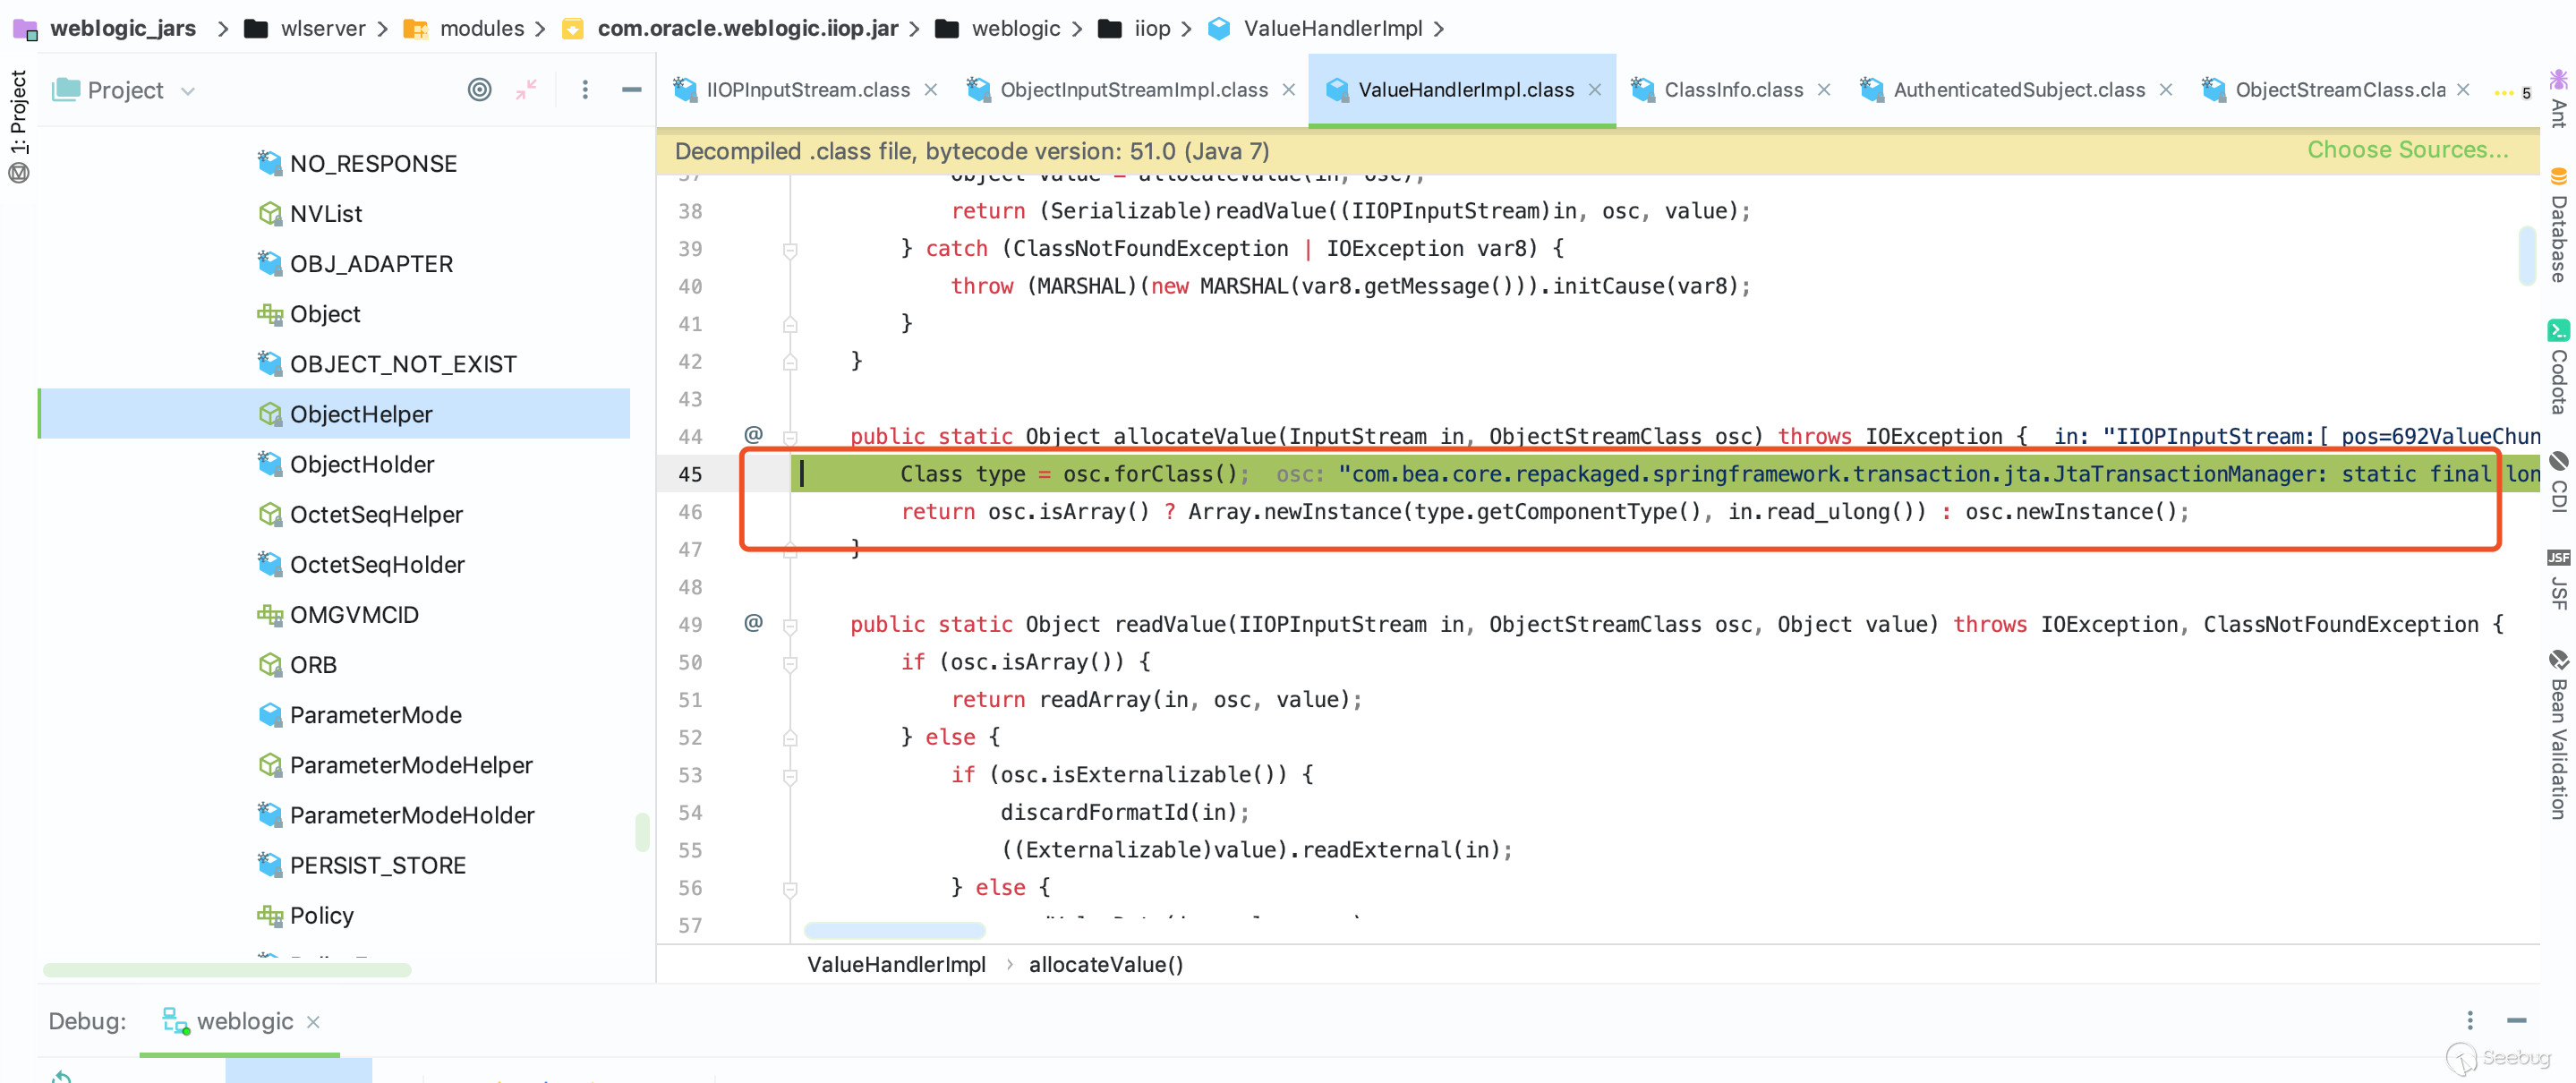Switch to IIOPInputStream.class tab
Screen dimensions: 2576x1083
point(807,90)
